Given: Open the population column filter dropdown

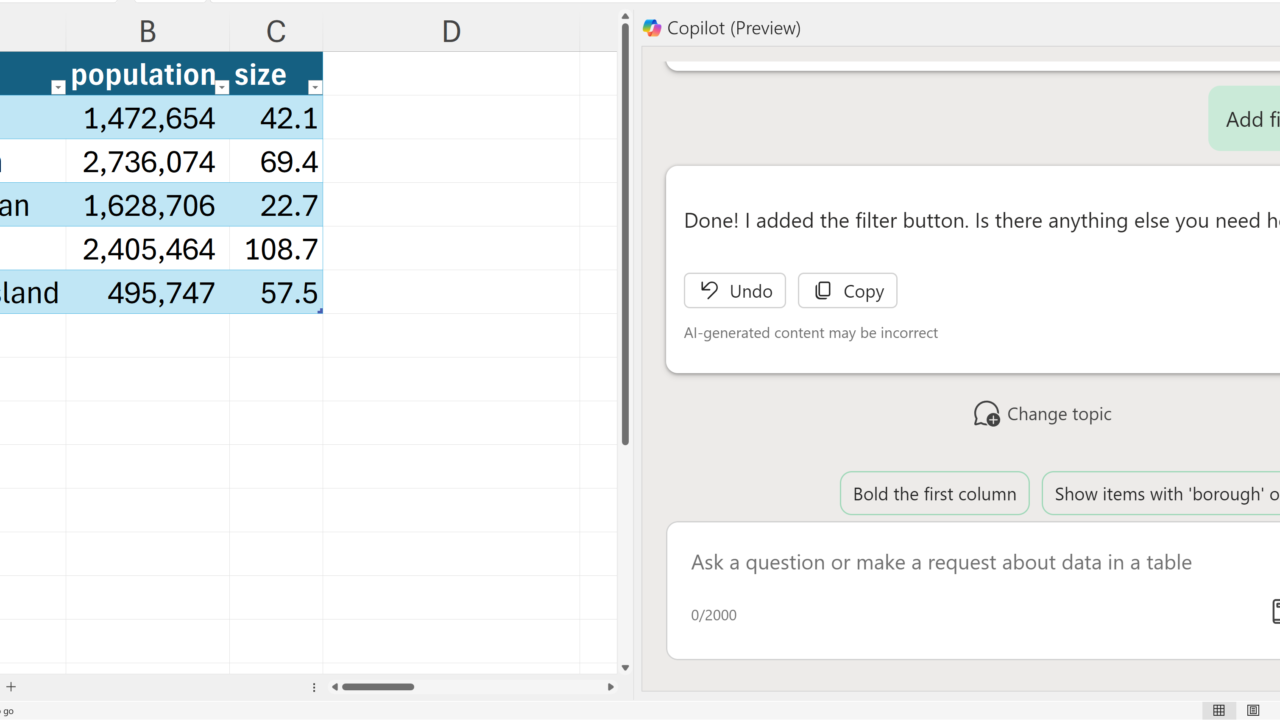Looking at the screenshot, I should coord(222,88).
